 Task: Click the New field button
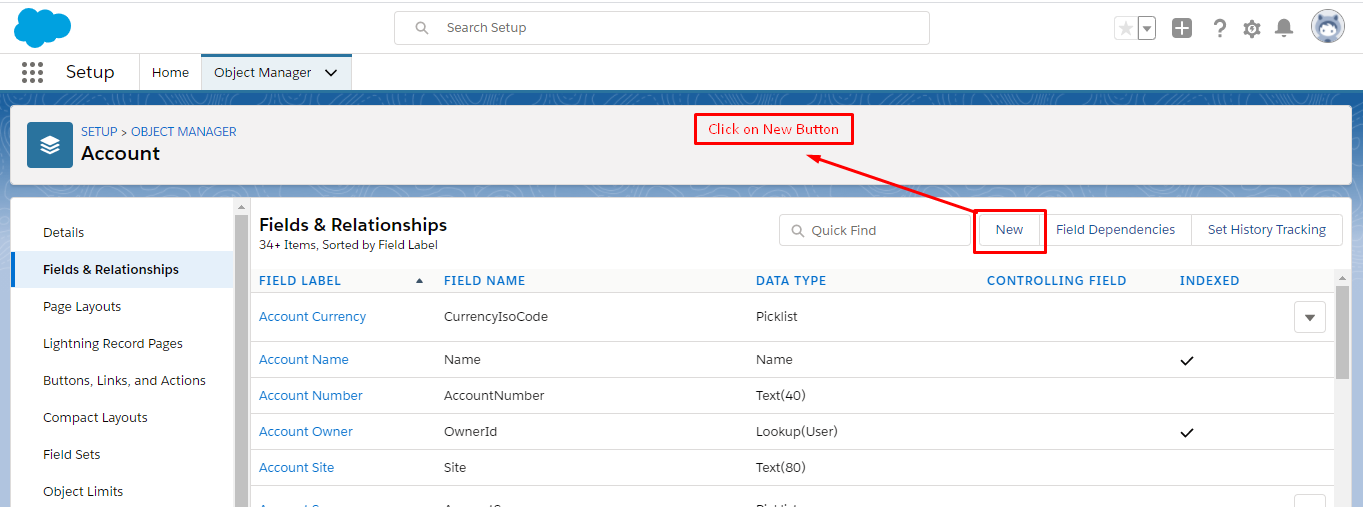tap(1009, 230)
